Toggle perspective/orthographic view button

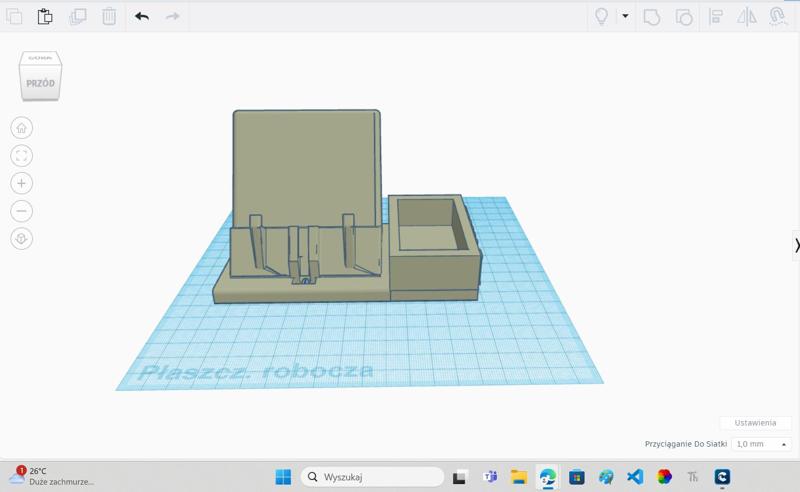point(21,239)
